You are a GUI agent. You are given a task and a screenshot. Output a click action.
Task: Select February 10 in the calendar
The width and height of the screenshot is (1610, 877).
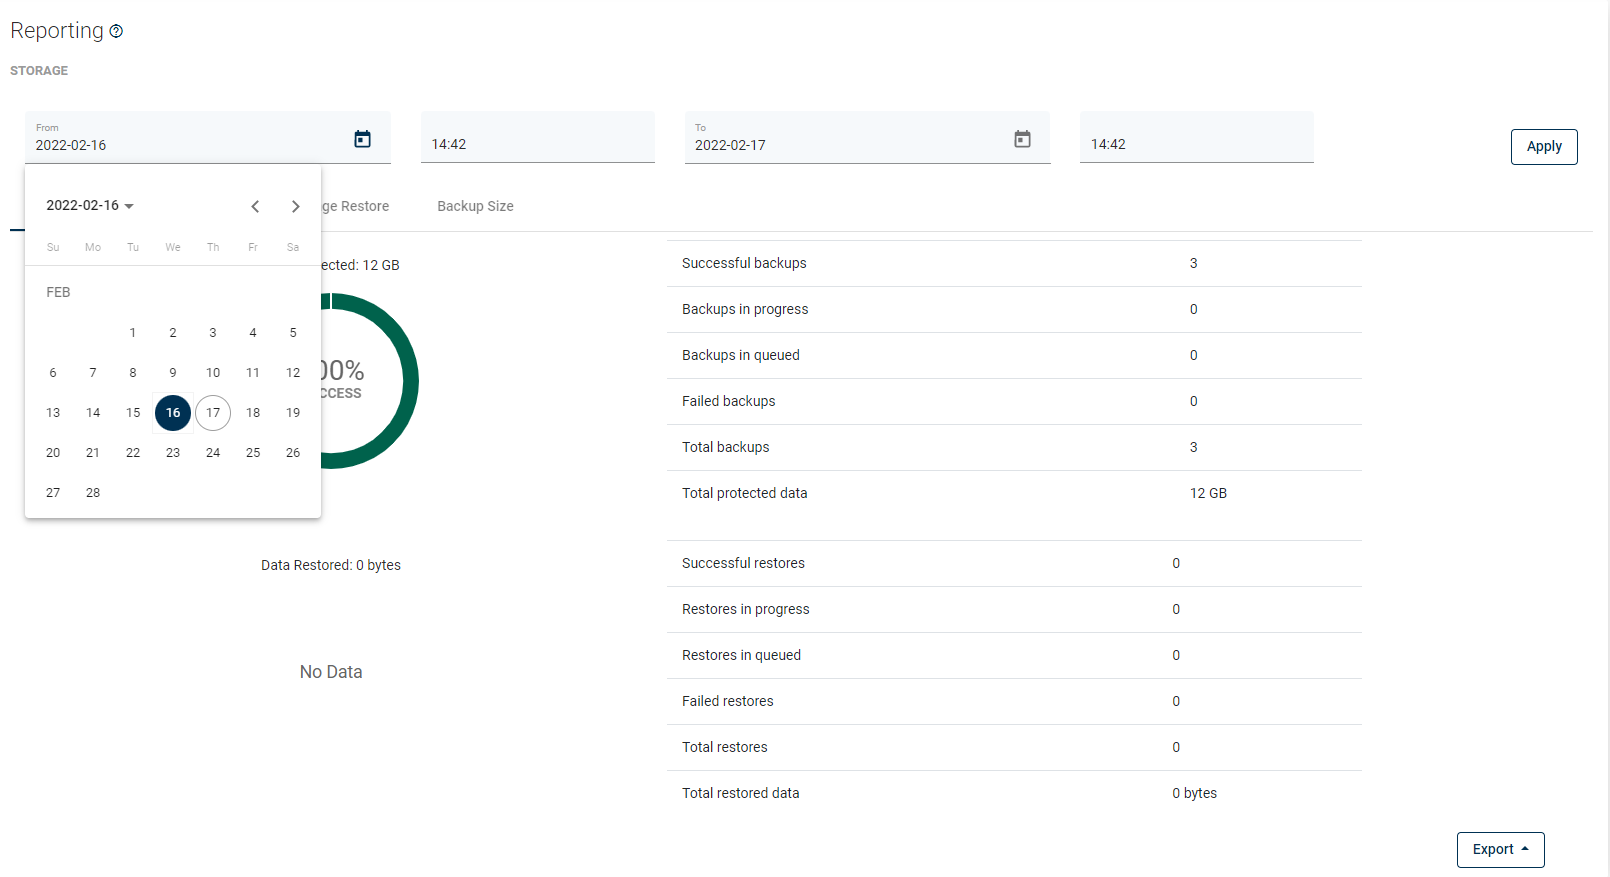click(x=213, y=373)
